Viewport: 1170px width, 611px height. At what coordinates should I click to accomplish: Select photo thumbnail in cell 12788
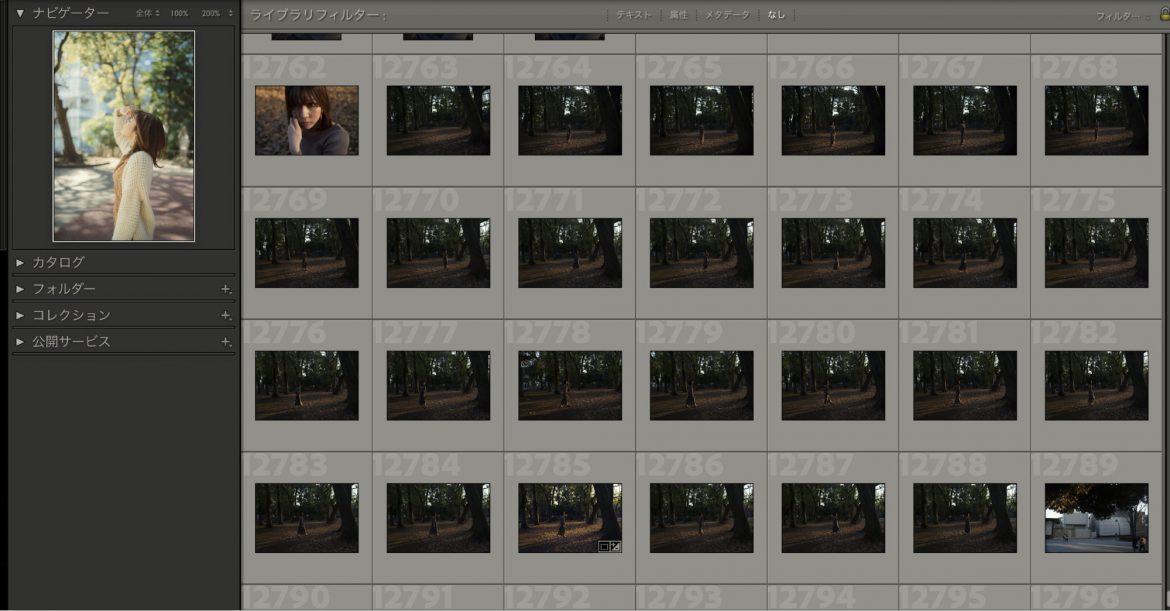[965, 518]
